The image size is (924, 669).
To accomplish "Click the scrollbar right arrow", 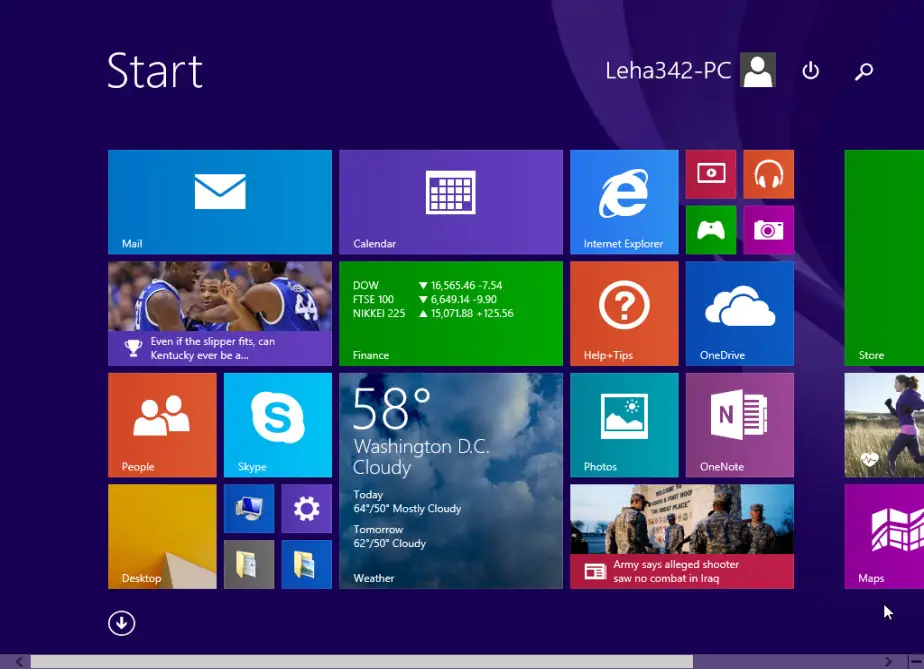I will tap(888, 662).
